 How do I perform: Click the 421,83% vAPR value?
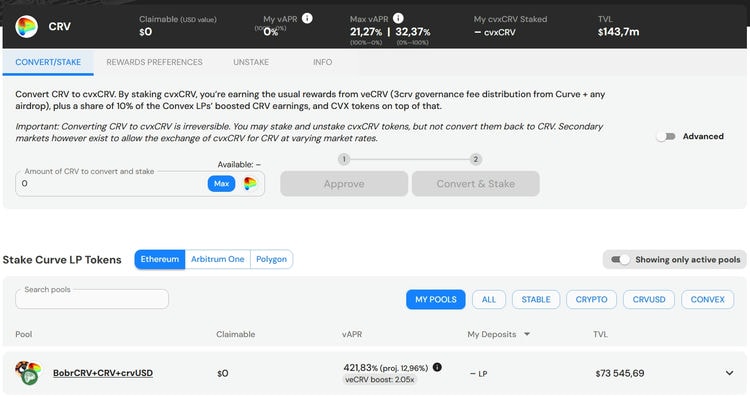(x=360, y=367)
